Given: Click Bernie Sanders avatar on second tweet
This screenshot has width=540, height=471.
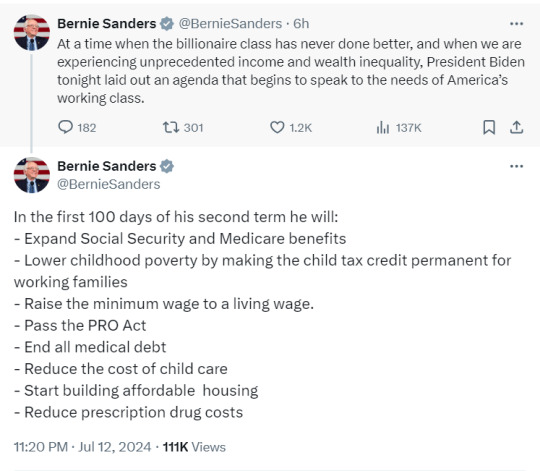Looking at the screenshot, I should (32, 175).
